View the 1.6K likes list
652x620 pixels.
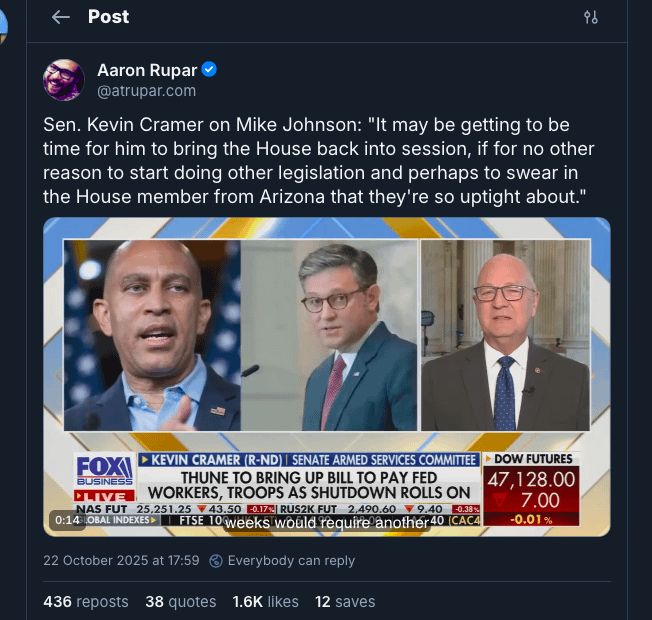click(x=265, y=601)
